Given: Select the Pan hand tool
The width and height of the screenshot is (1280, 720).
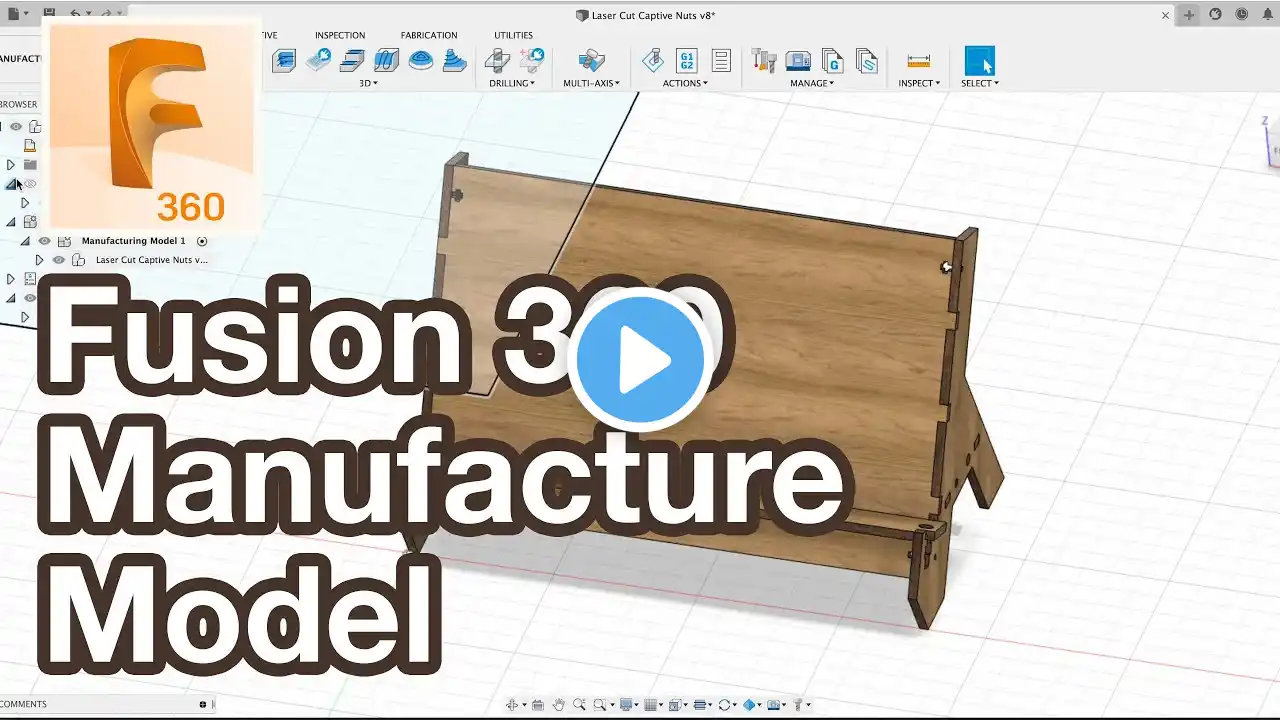Looking at the screenshot, I should coord(559,705).
